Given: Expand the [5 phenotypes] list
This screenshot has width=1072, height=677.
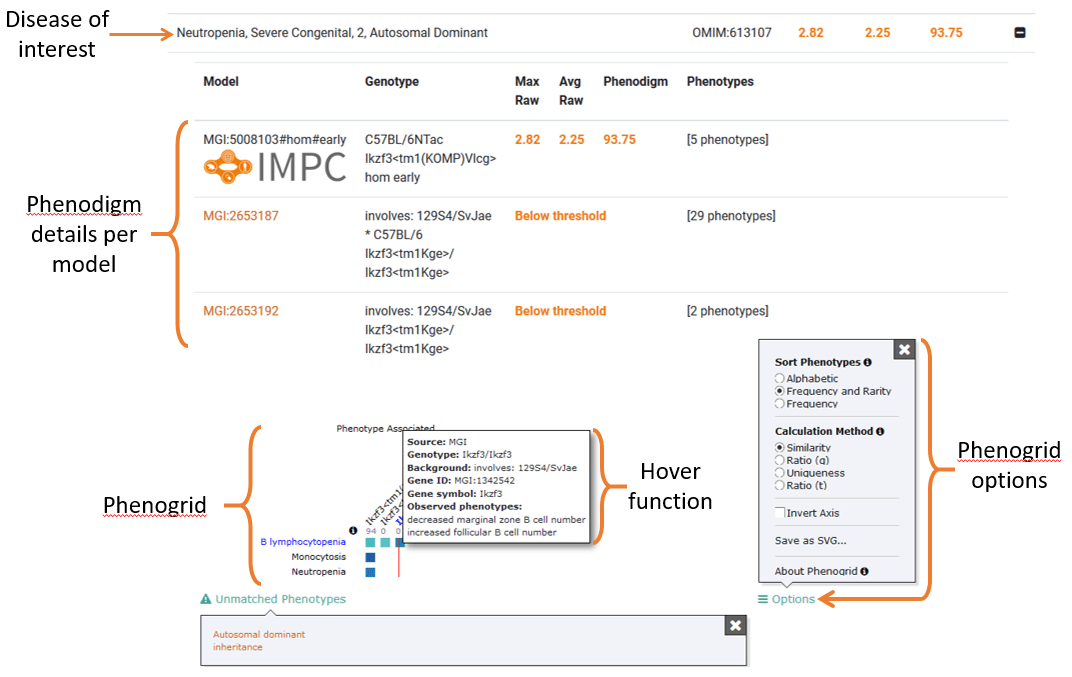Looking at the screenshot, I should (x=727, y=140).
